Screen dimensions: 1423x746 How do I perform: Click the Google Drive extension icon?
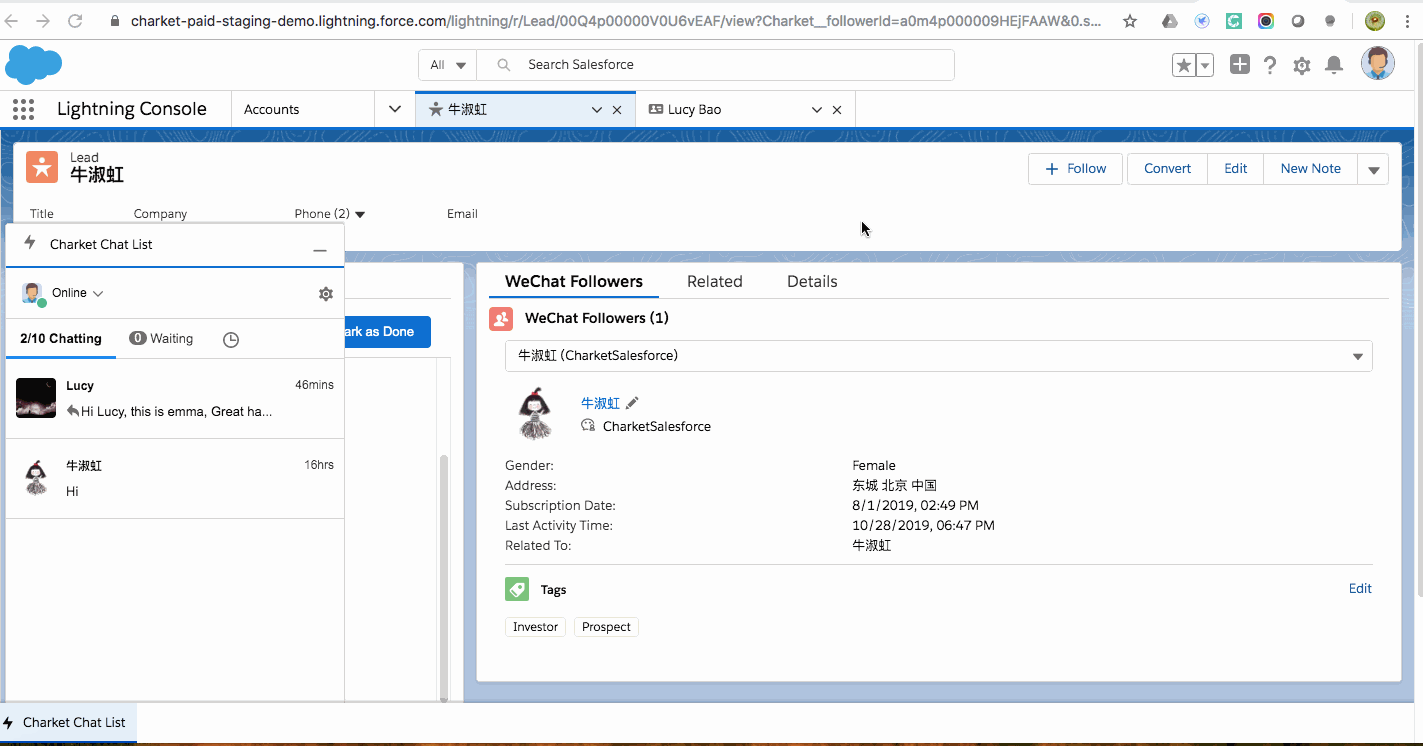pyautogui.click(x=1170, y=20)
